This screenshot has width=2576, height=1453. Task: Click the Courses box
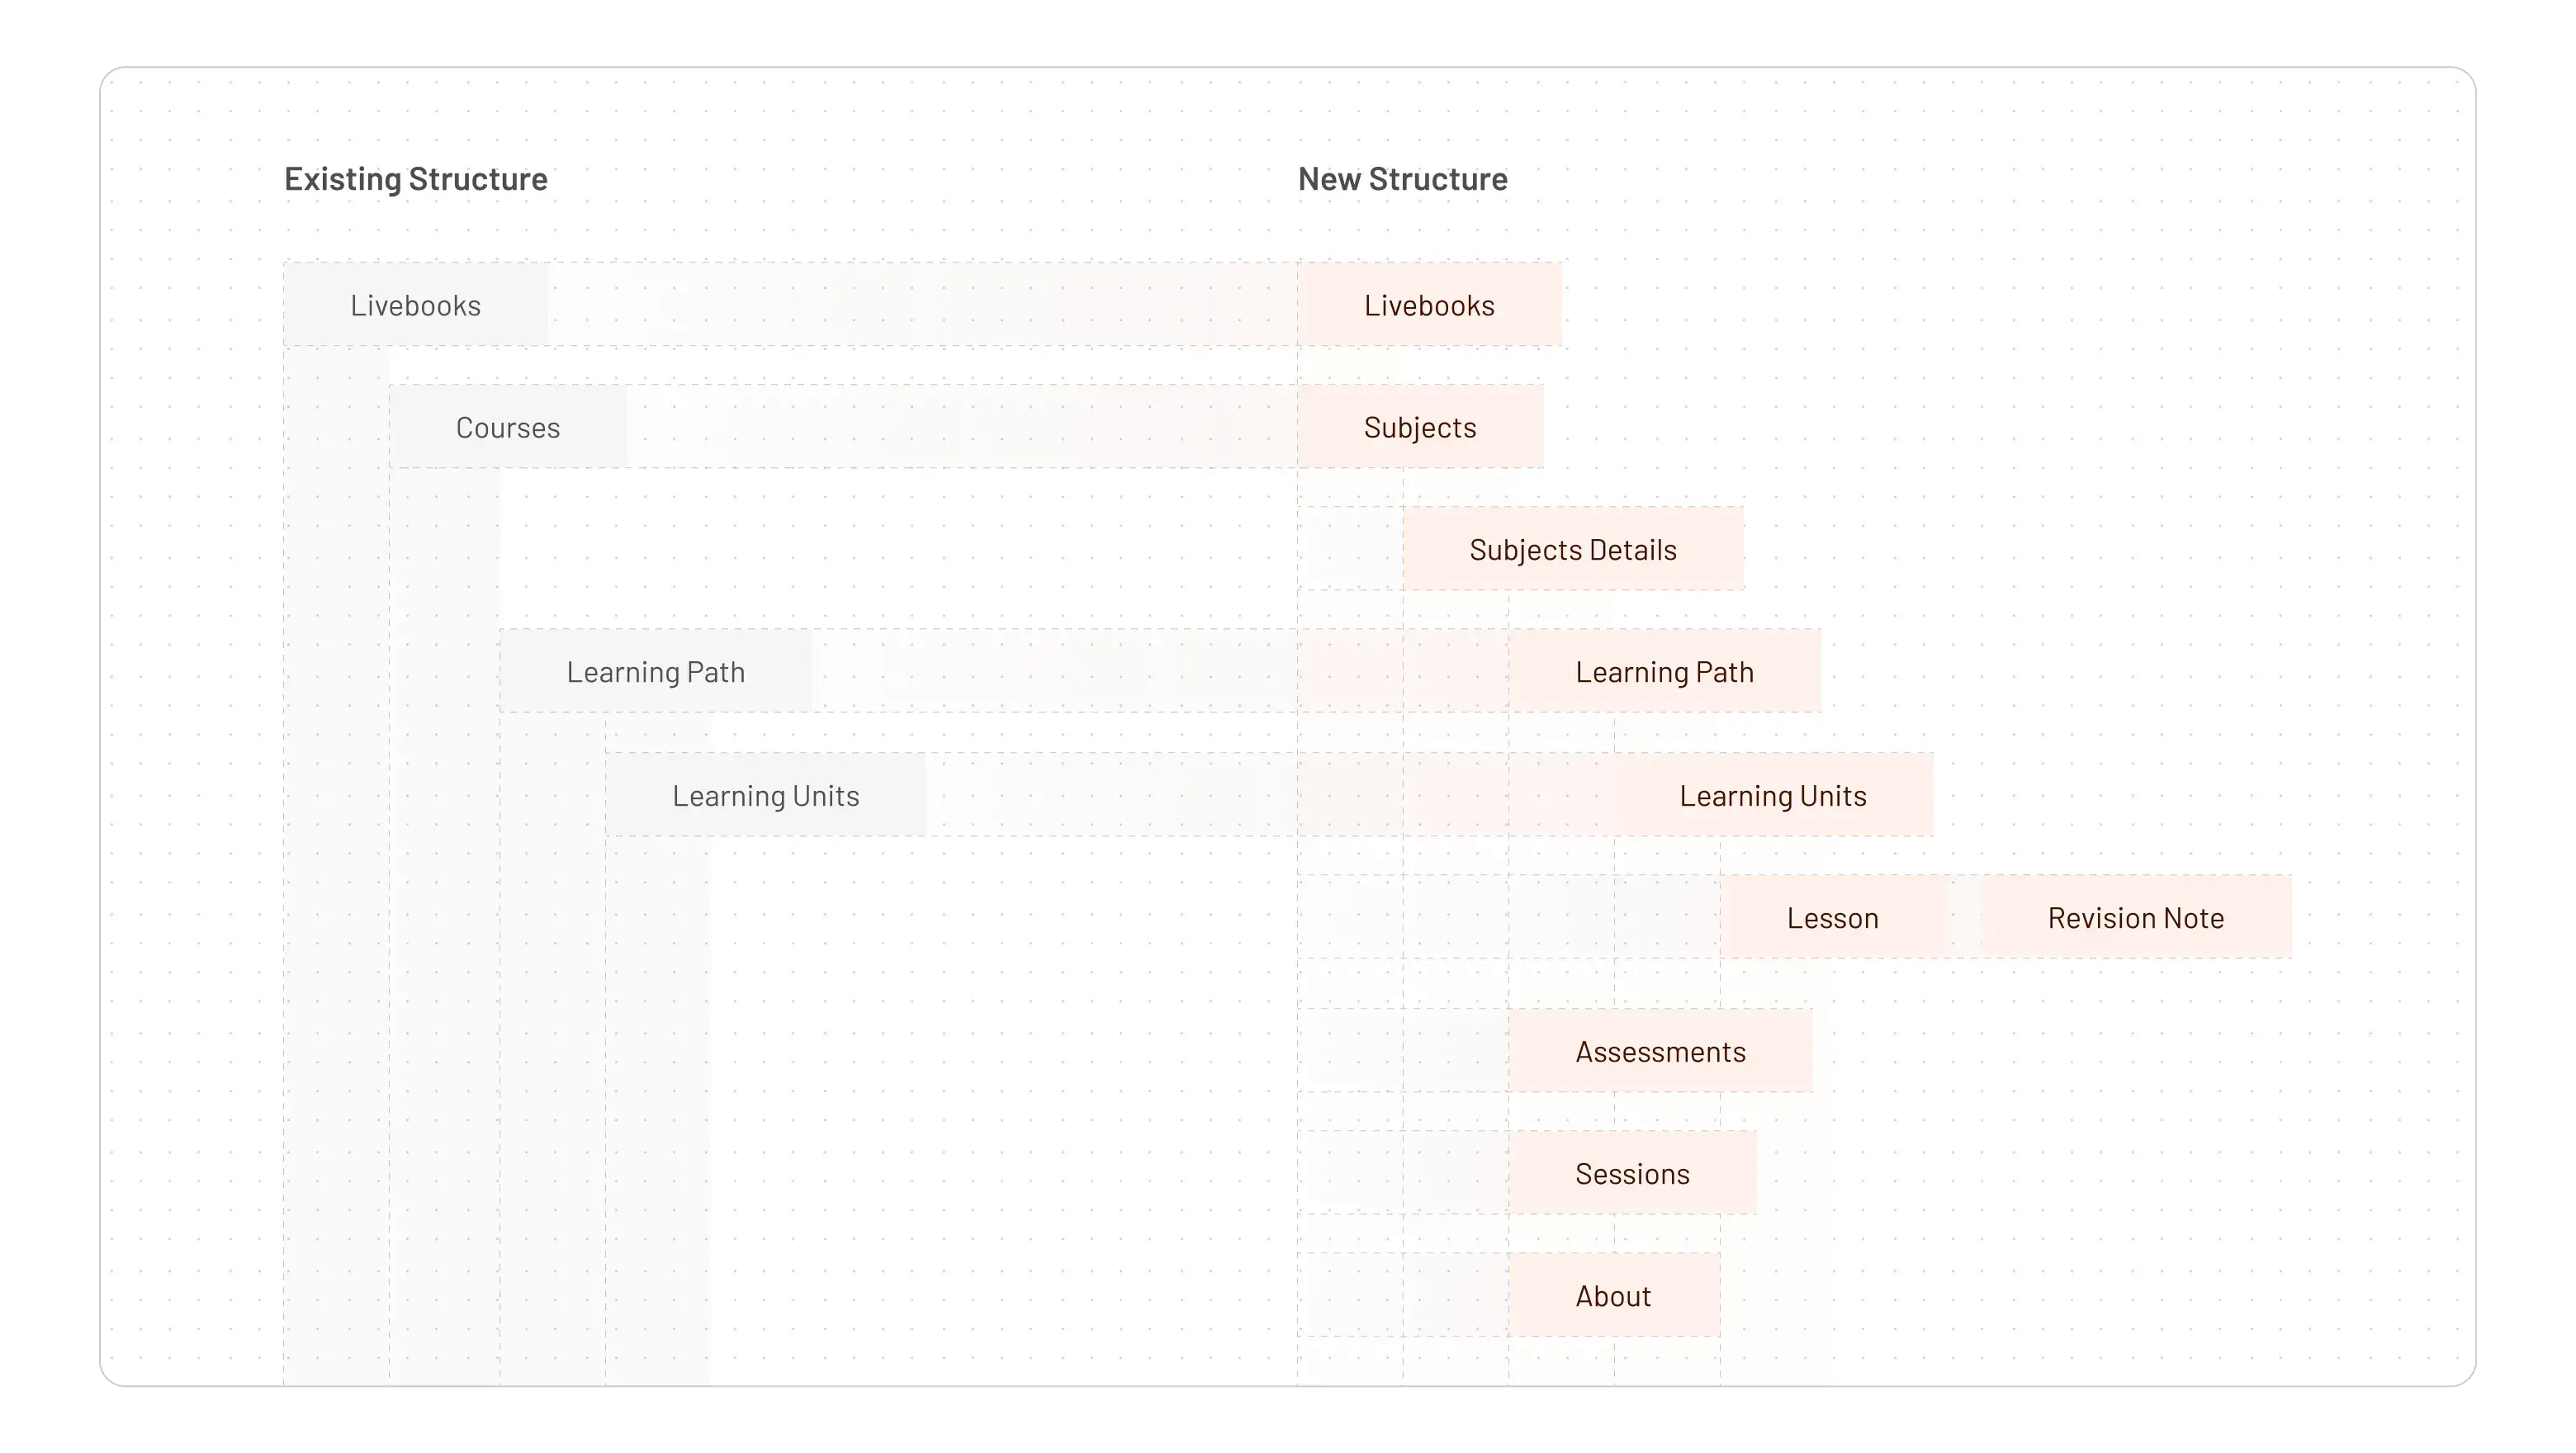point(508,427)
